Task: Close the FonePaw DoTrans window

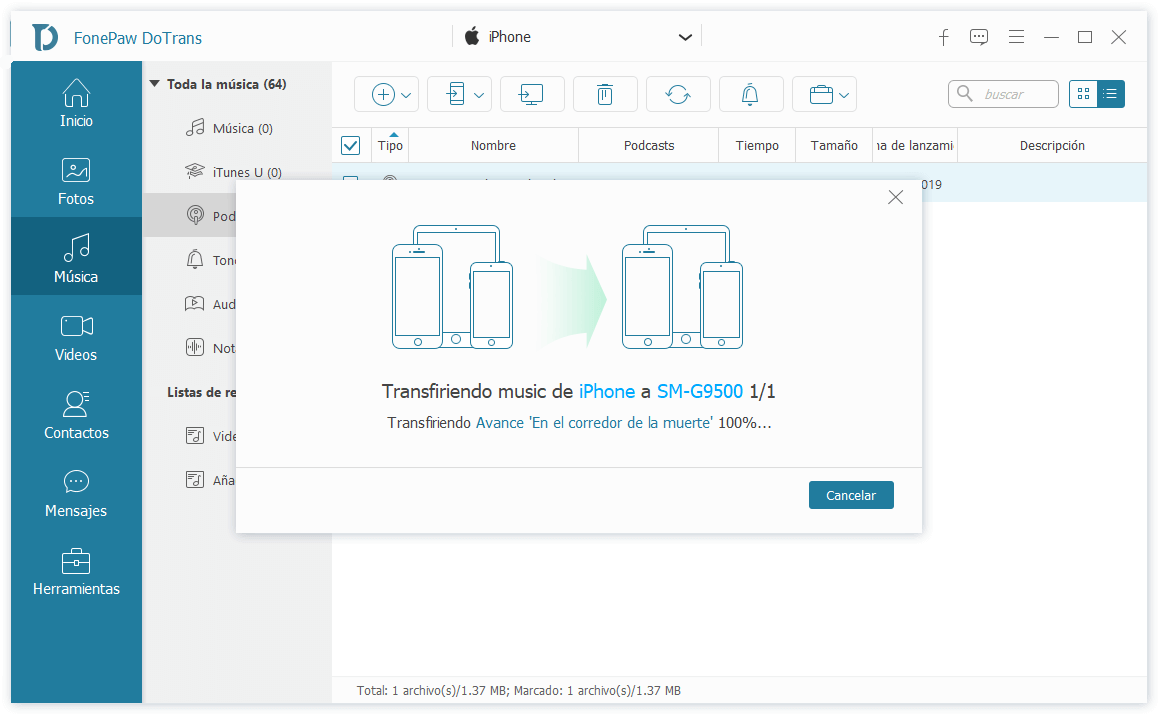Action: click(1119, 37)
